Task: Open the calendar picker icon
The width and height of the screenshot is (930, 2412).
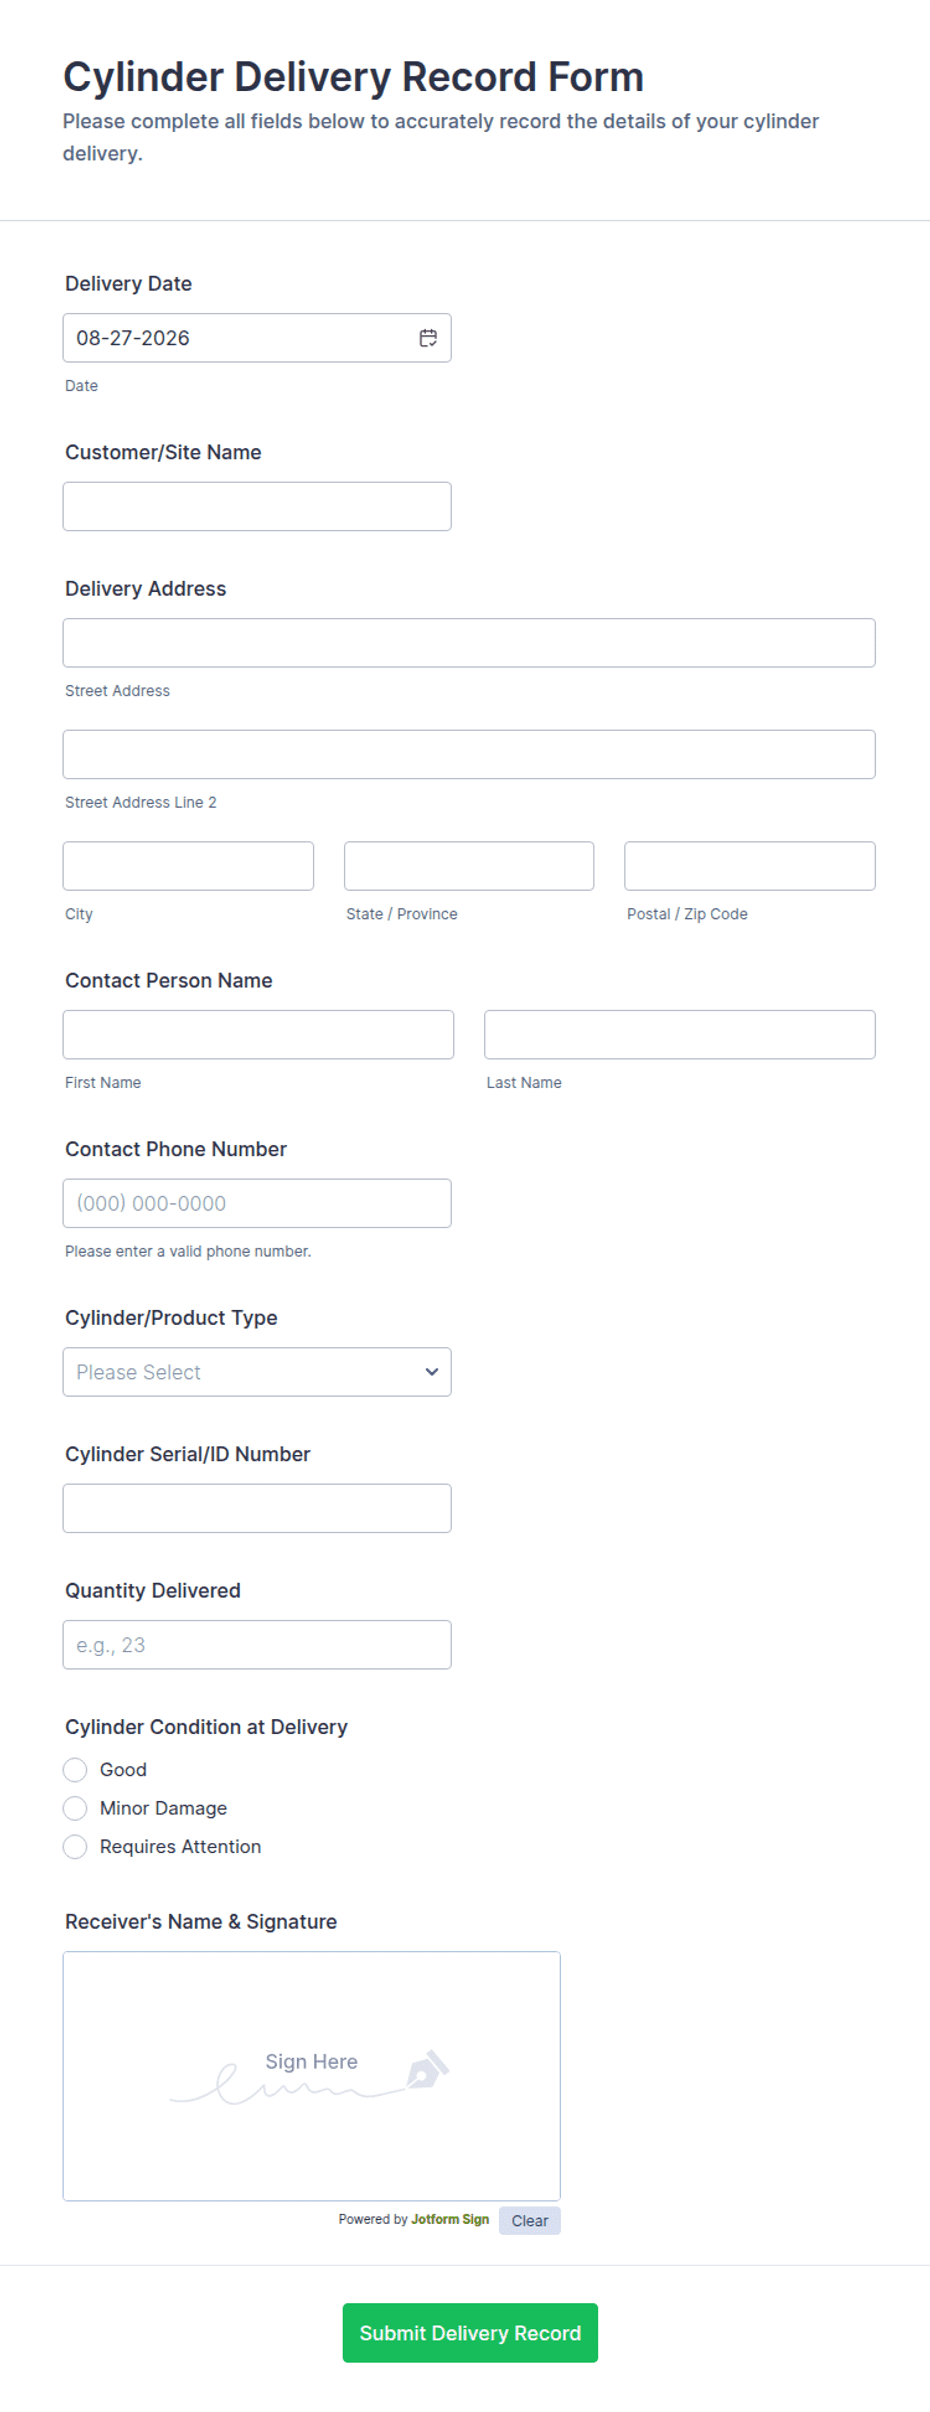Action: tap(428, 338)
